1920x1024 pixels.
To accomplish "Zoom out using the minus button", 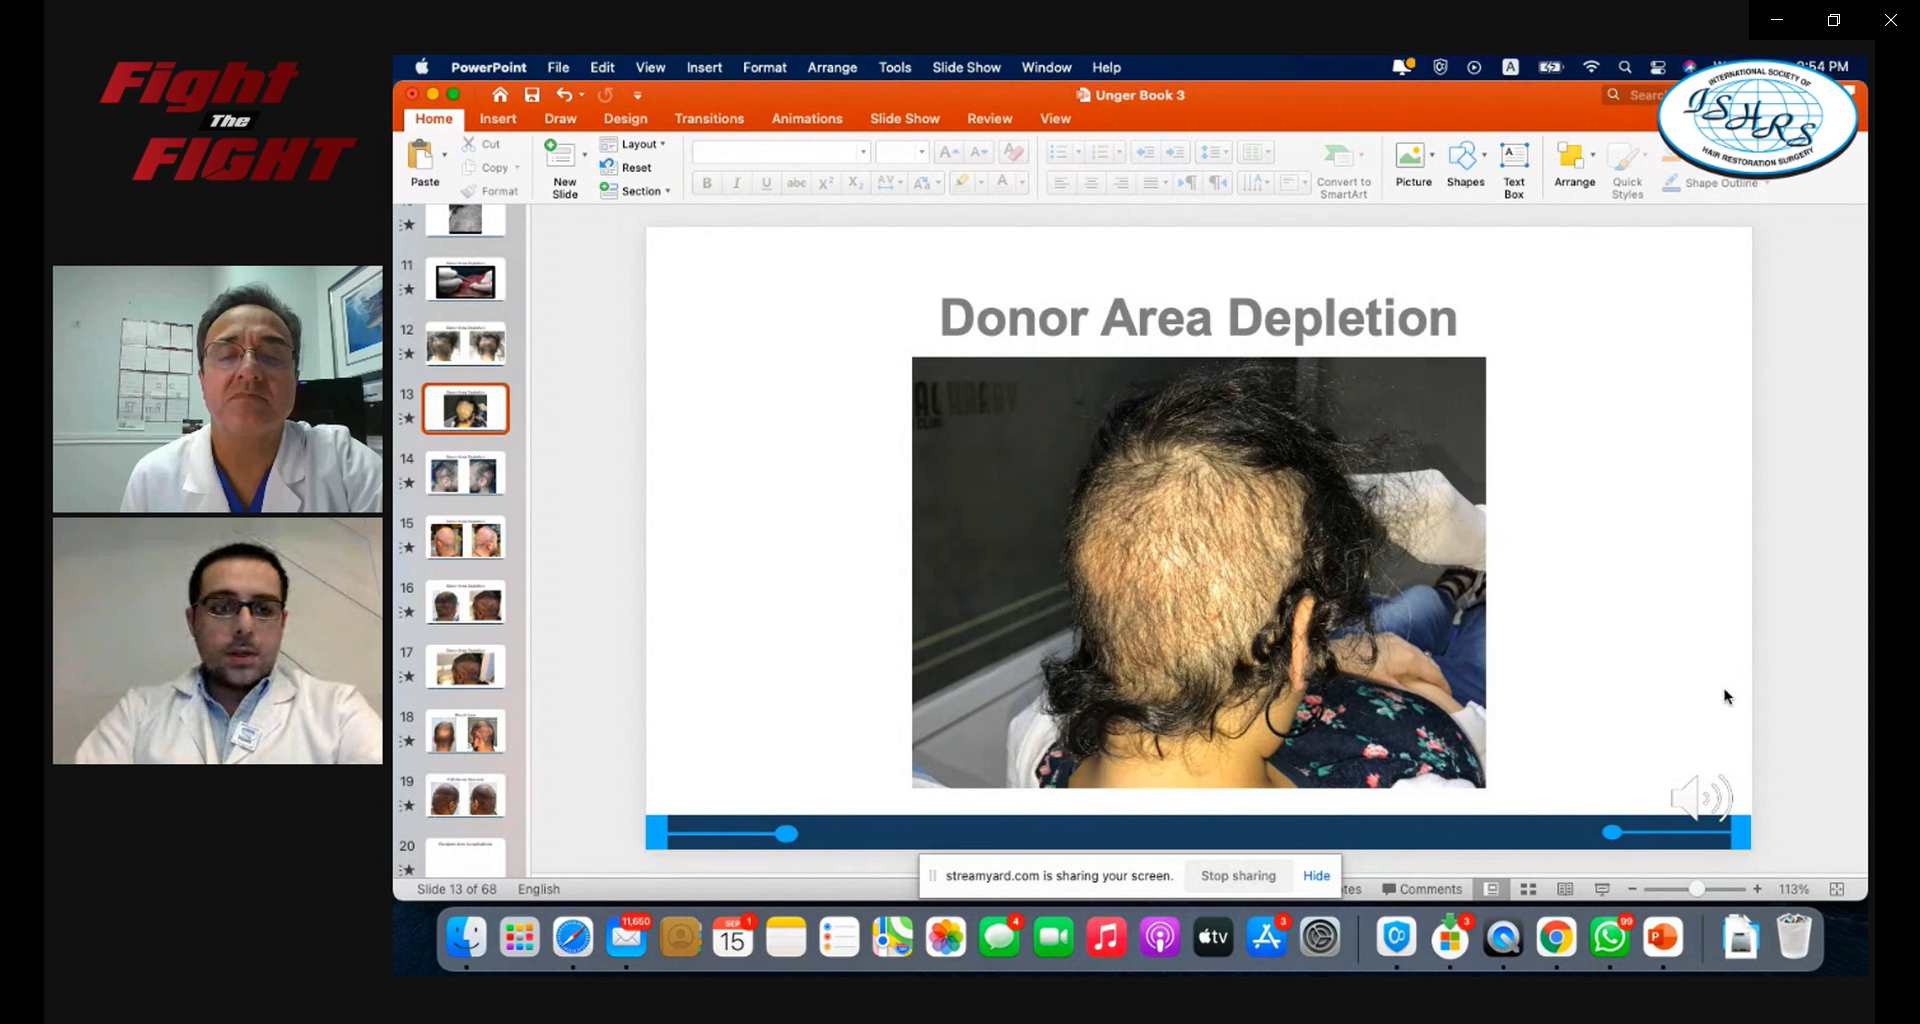I will (x=1632, y=889).
